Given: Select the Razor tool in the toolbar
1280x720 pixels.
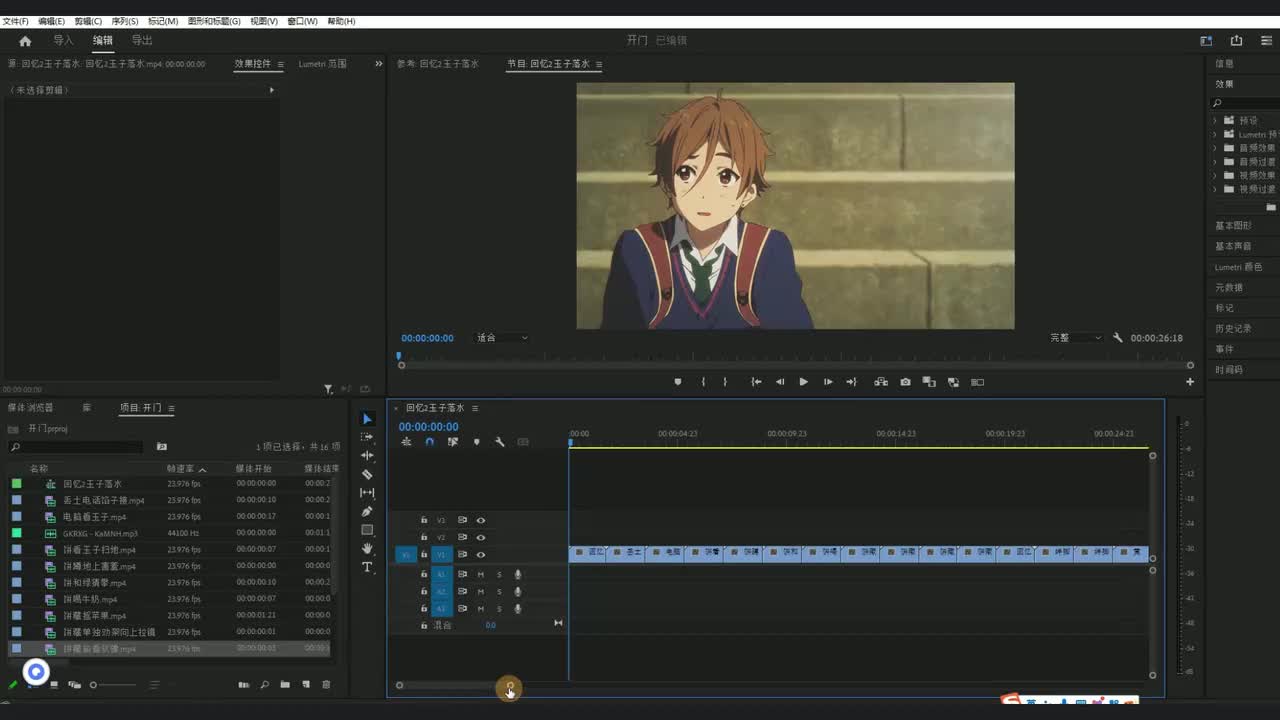Looking at the screenshot, I should click(367, 474).
